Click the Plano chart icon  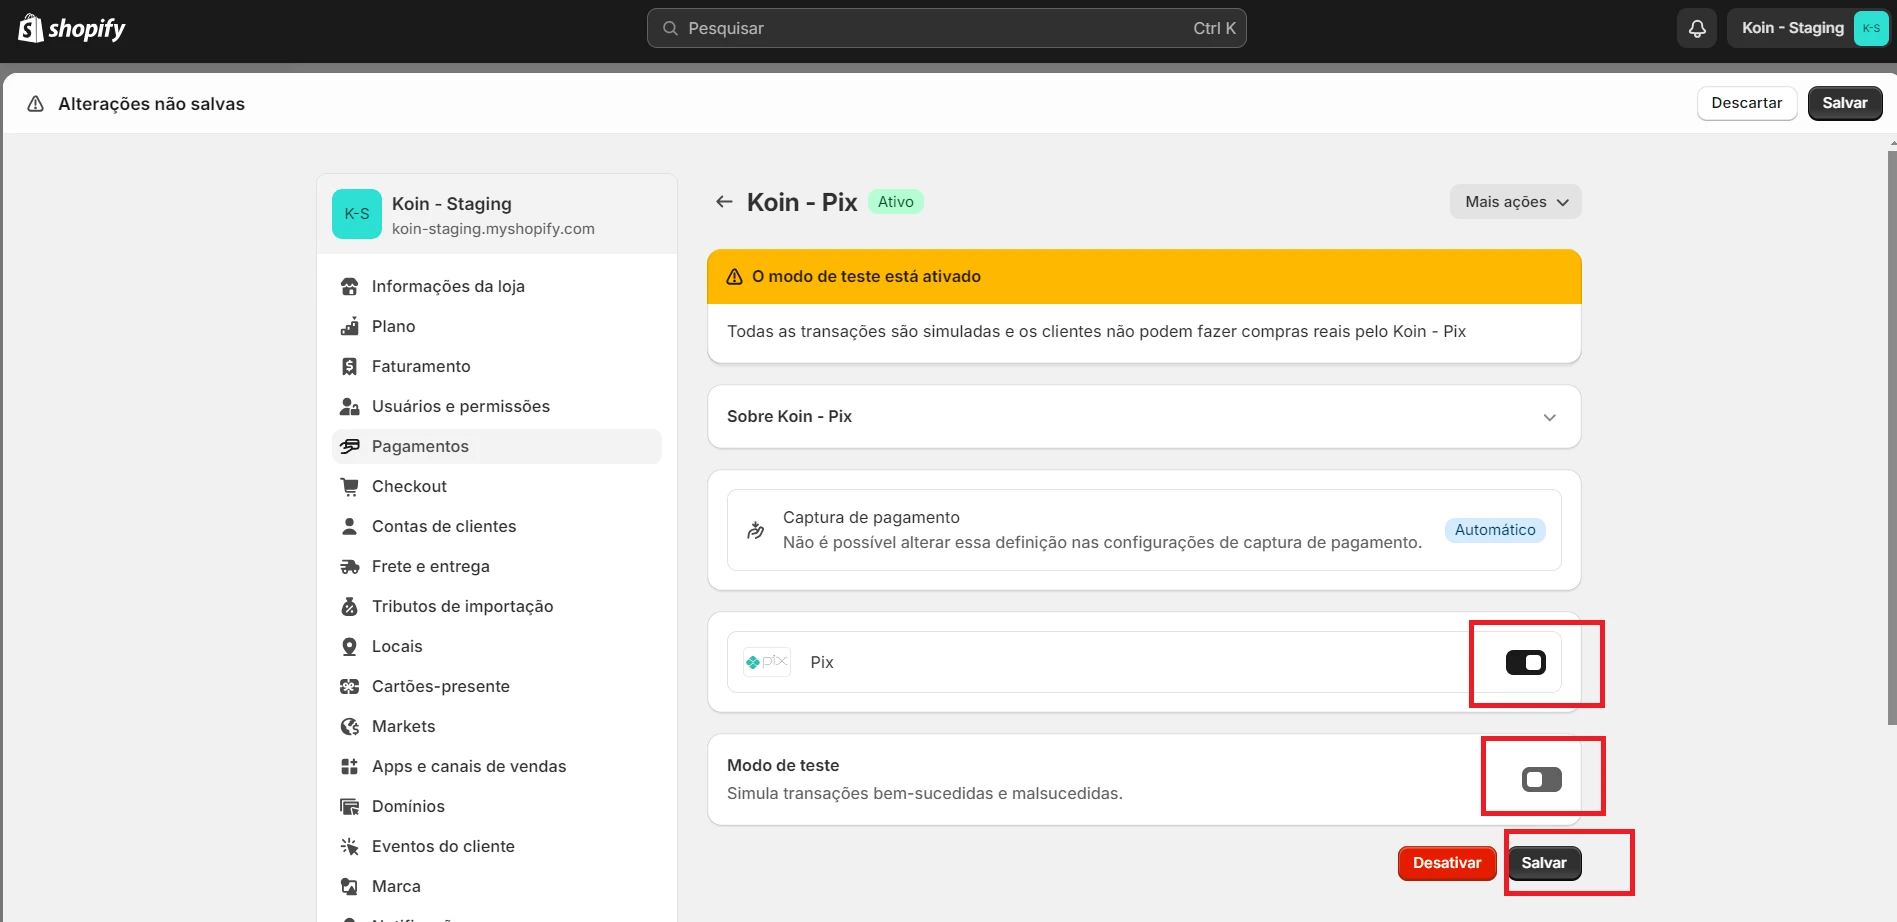tap(349, 326)
